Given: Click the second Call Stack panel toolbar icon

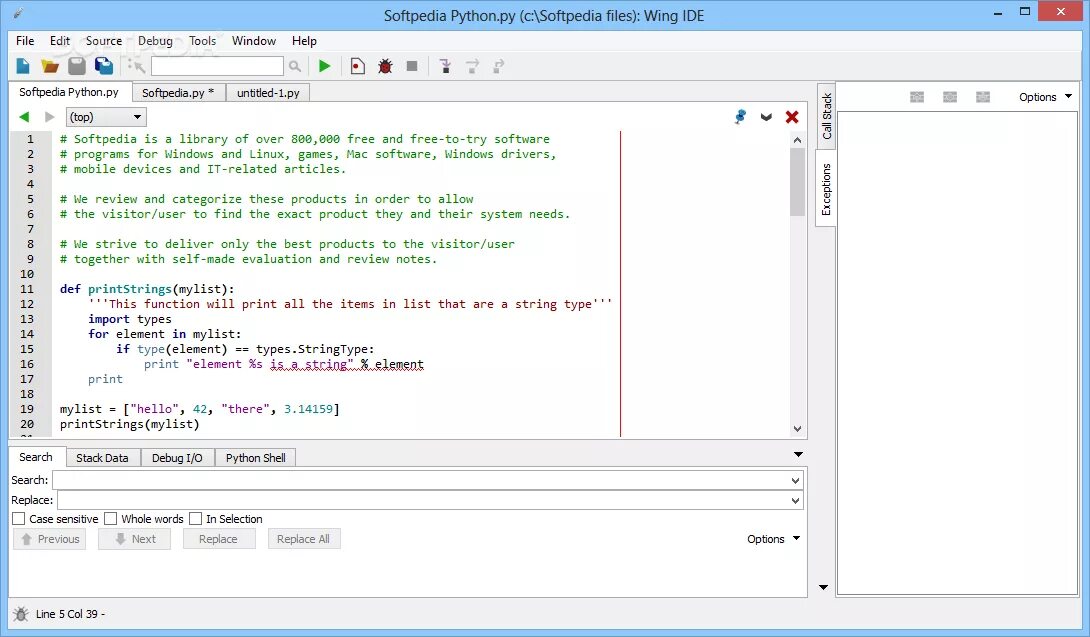Looking at the screenshot, I should [x=950, y=97].
